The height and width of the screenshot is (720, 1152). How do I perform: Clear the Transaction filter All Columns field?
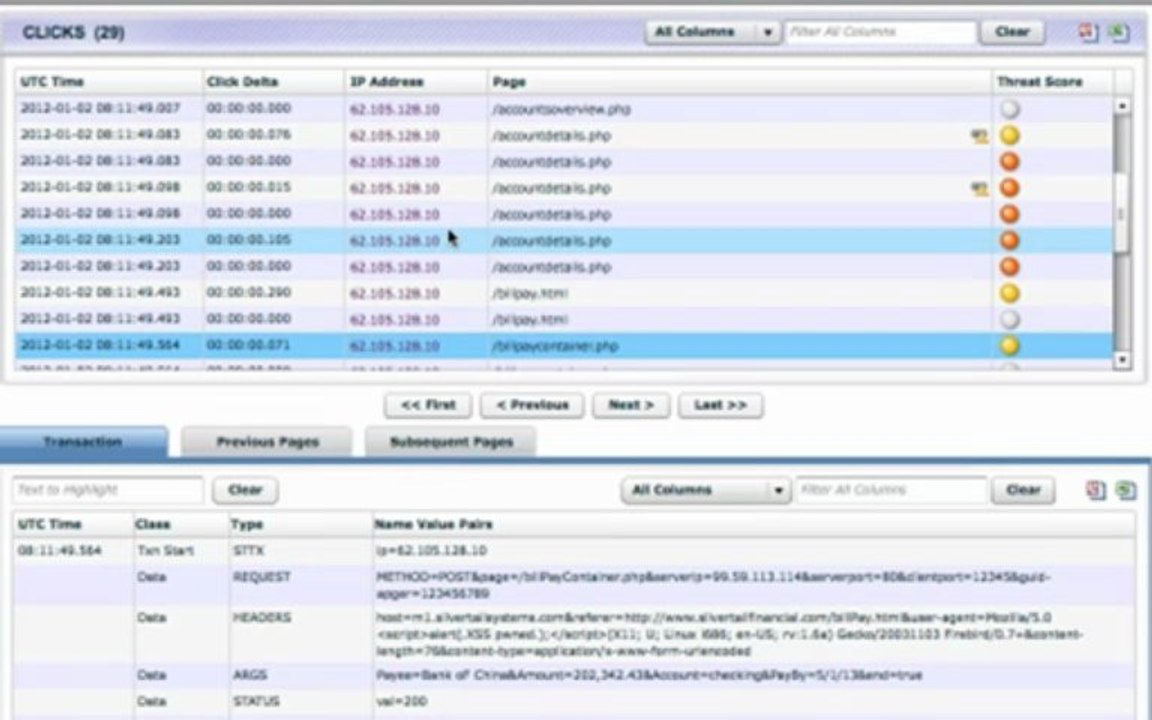(1023, 490)
